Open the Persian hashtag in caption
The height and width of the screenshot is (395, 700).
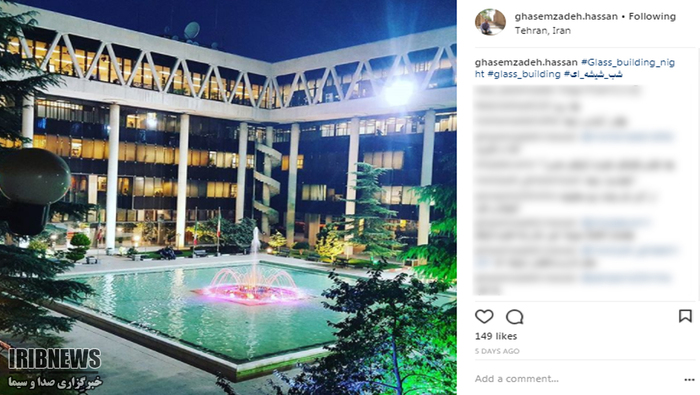click(593, 74)
